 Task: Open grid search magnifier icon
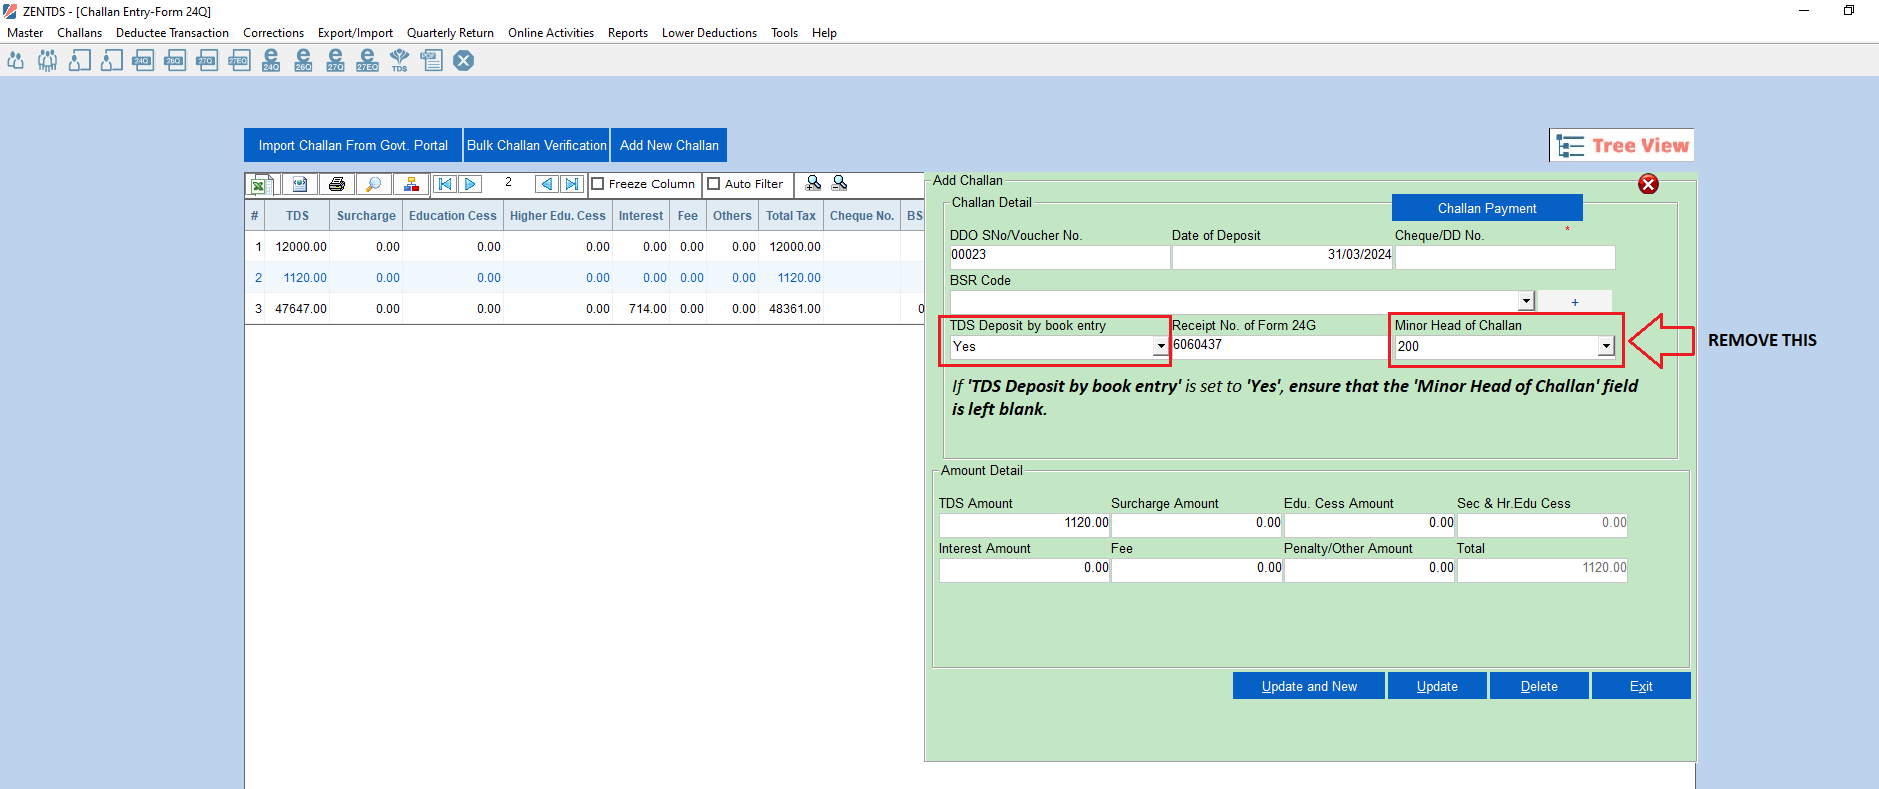(x=373, y=184)
